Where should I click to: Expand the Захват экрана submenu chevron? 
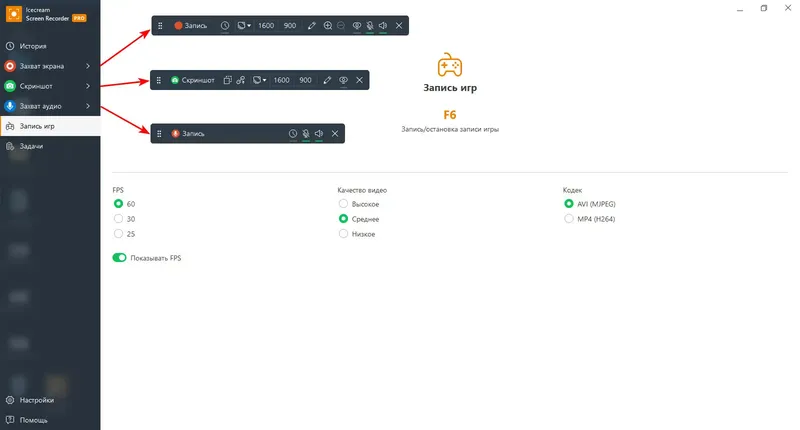tap(88, 66)
